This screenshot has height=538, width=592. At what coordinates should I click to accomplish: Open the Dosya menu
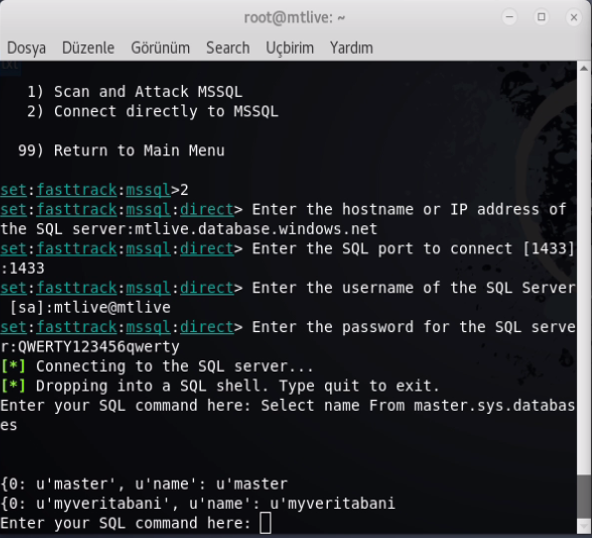pos(26,48)
